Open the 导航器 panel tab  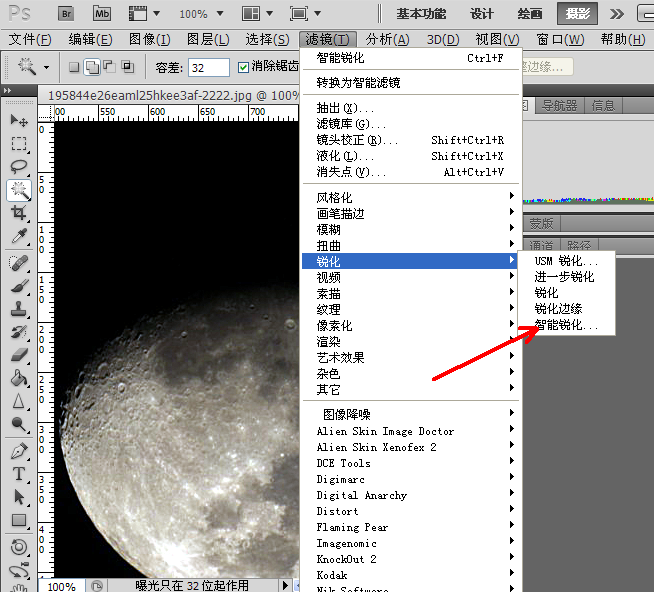(x=559, y=106)
